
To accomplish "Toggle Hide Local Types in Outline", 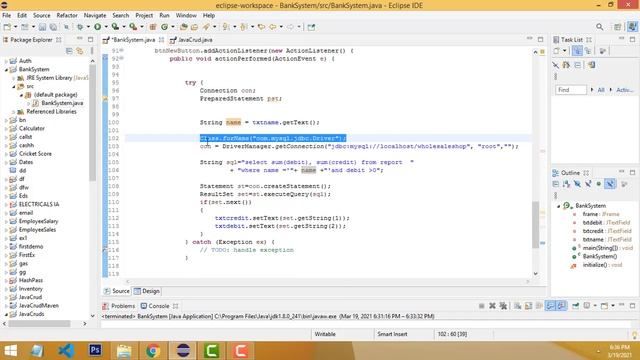I will point(610,184).
